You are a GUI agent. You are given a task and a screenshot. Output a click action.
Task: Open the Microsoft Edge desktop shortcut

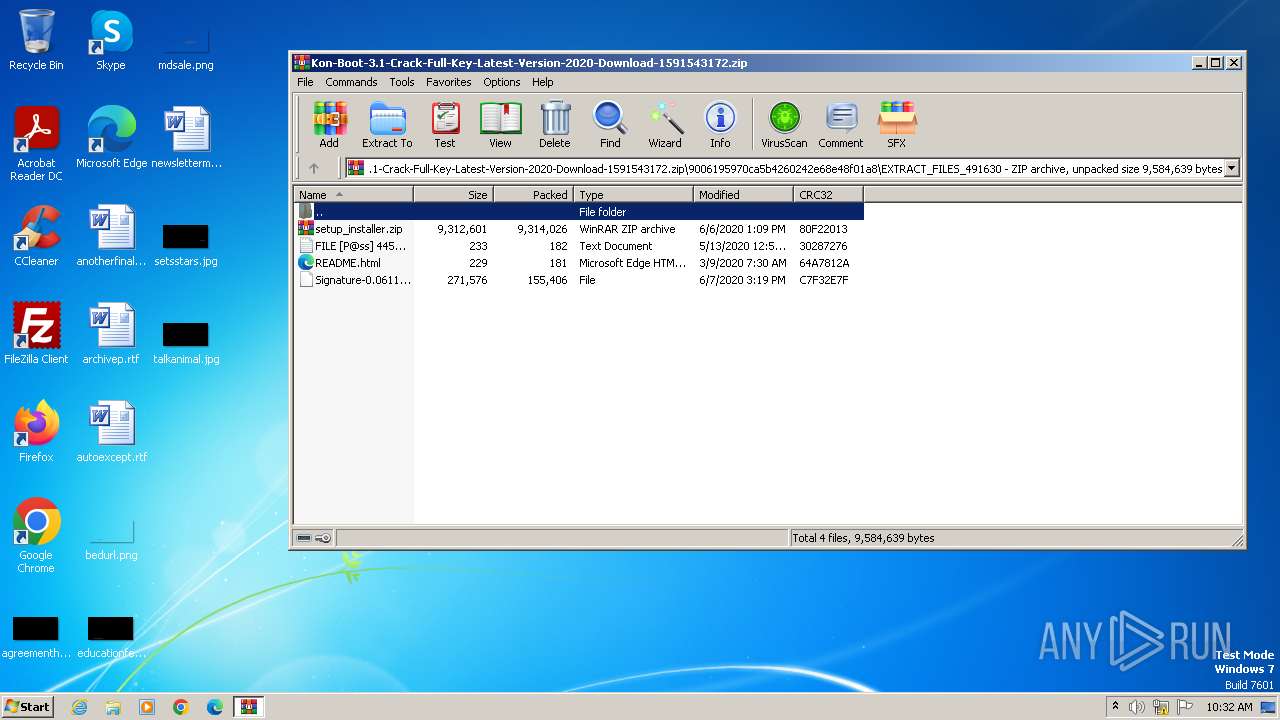tap(111, 138)
